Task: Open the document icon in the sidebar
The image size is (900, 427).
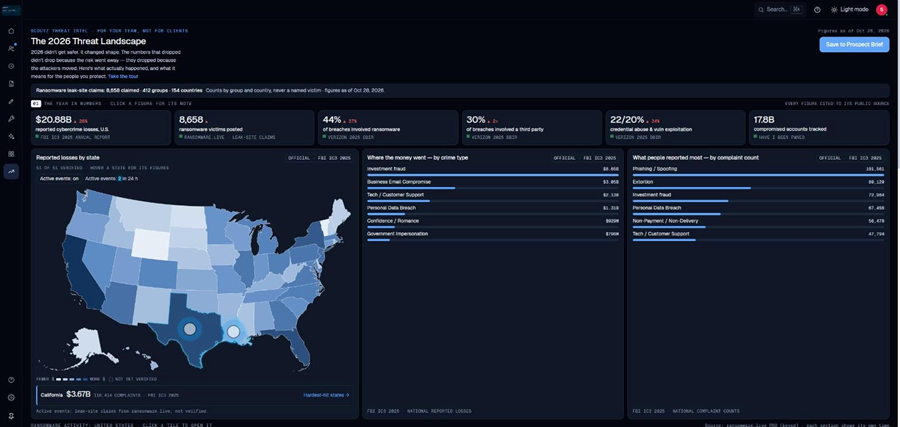Action: click(x=11, y=84)
